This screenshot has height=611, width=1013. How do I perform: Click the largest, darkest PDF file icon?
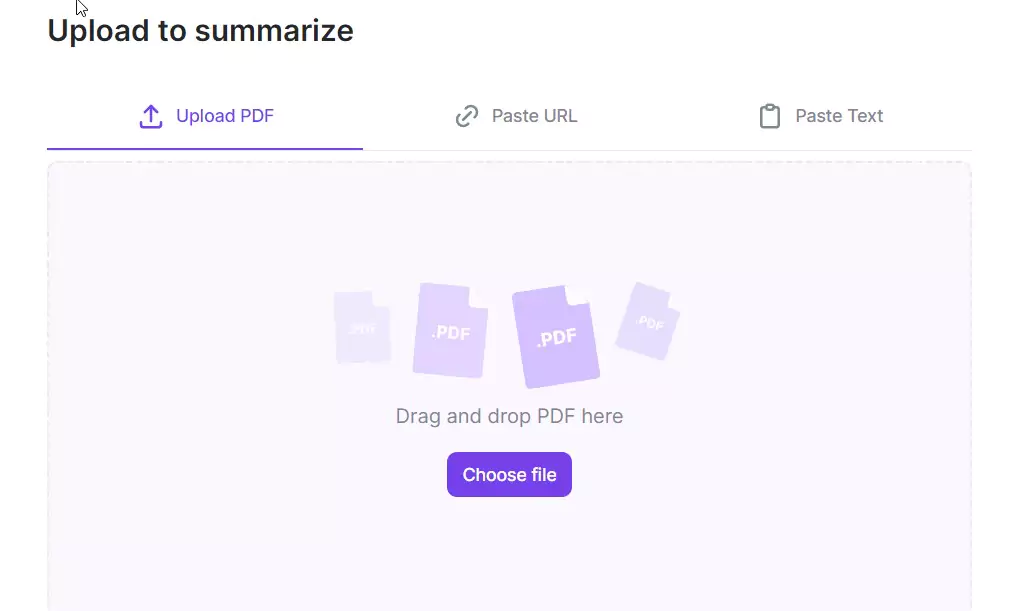click(x=556, y=336)
